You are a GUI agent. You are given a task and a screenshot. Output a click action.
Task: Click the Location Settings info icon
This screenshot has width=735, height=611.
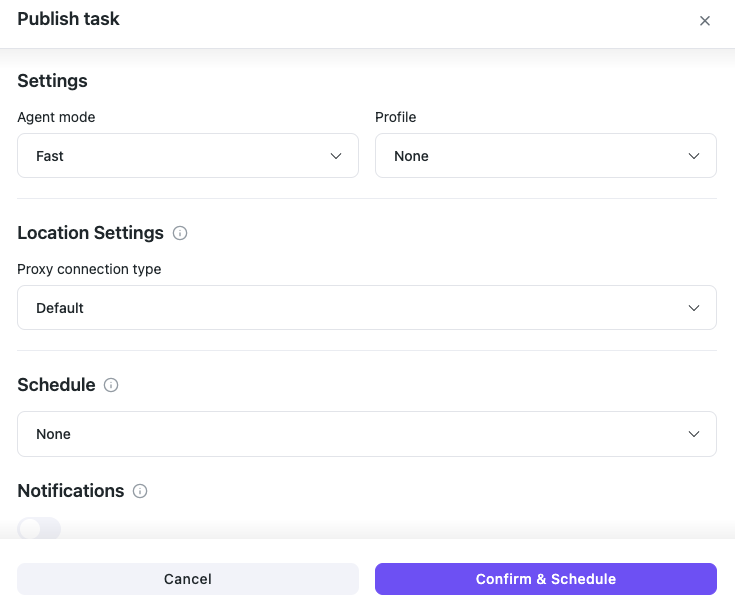coord(180,233)
